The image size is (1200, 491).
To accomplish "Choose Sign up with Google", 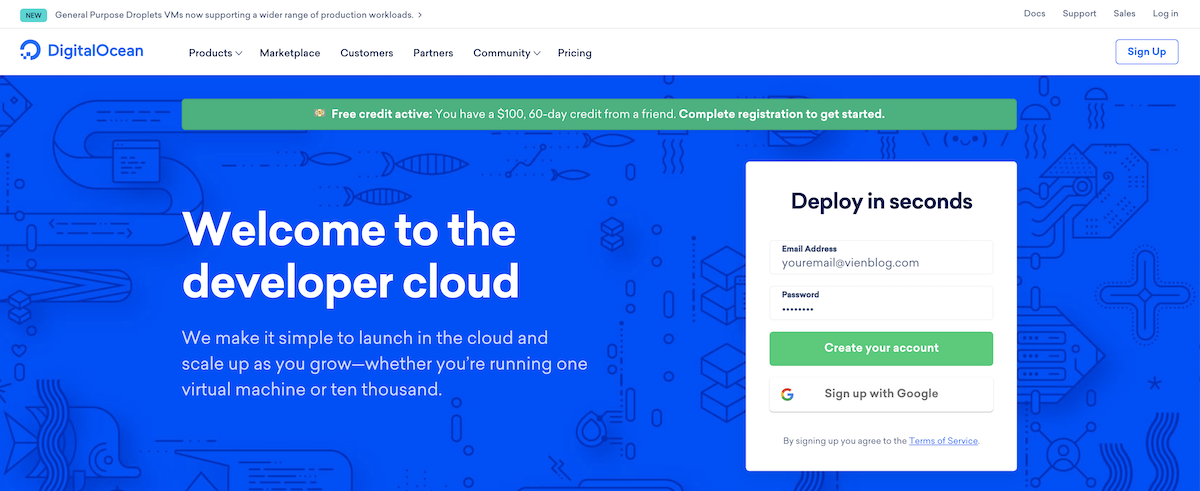I will coord(881,394).
